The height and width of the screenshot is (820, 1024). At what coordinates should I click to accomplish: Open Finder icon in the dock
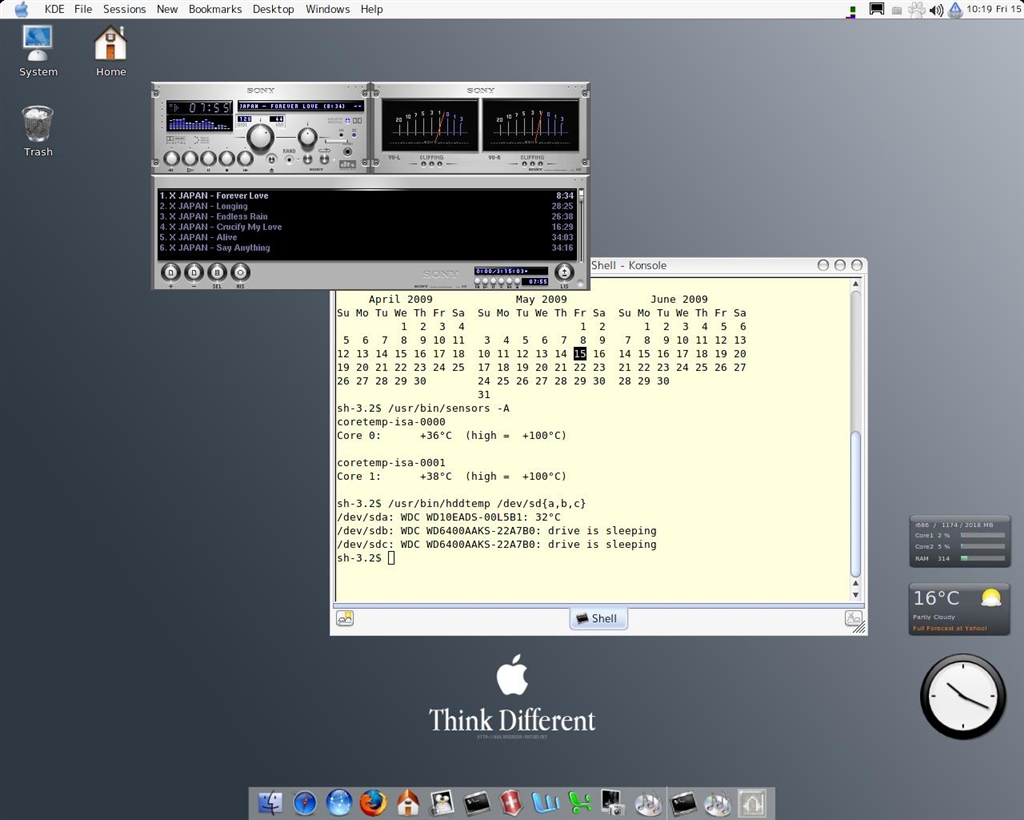pos(270,802)
